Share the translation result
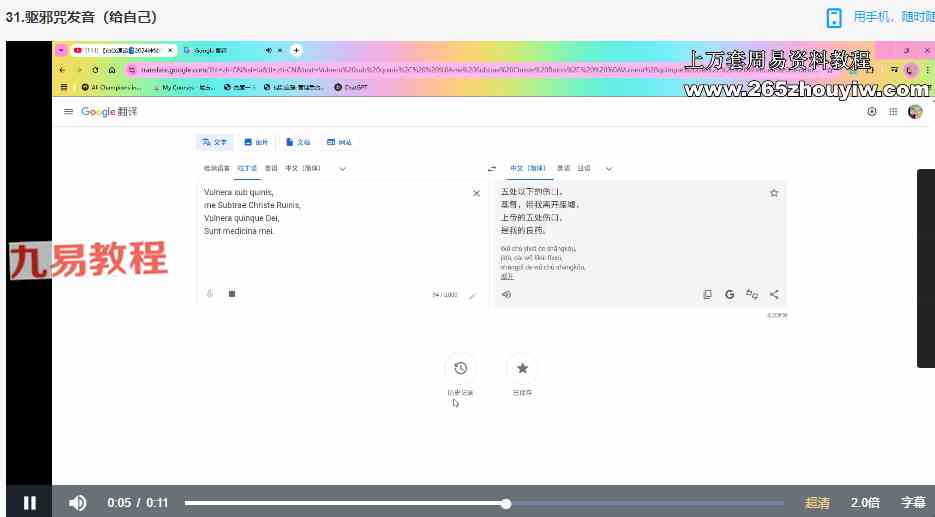Screen dimensions: 935x517 point(774,294)
